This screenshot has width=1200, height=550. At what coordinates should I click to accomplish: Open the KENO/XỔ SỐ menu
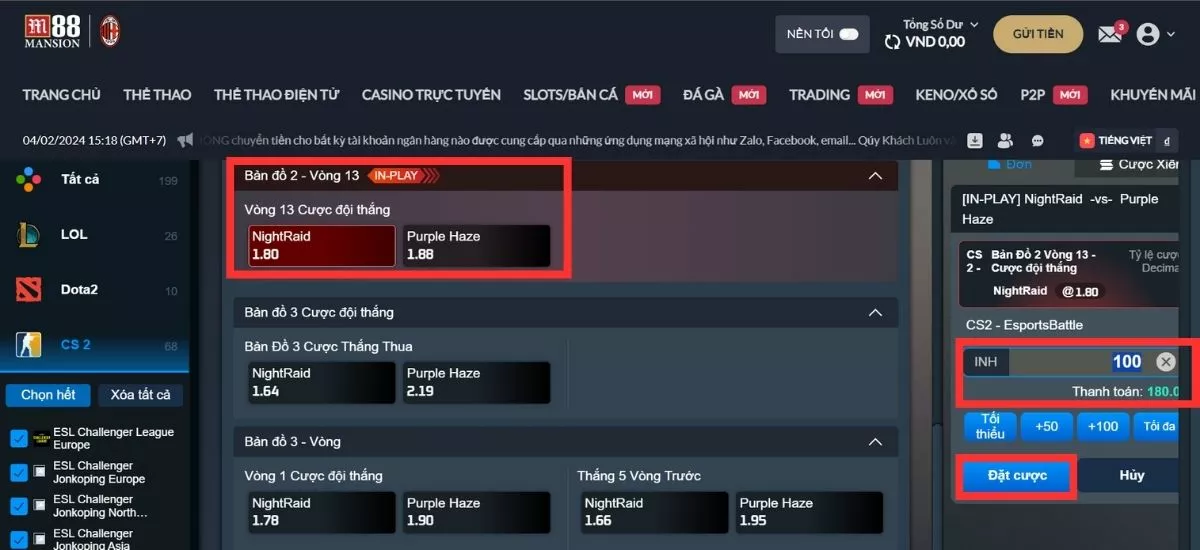click(x=956, y=95)
